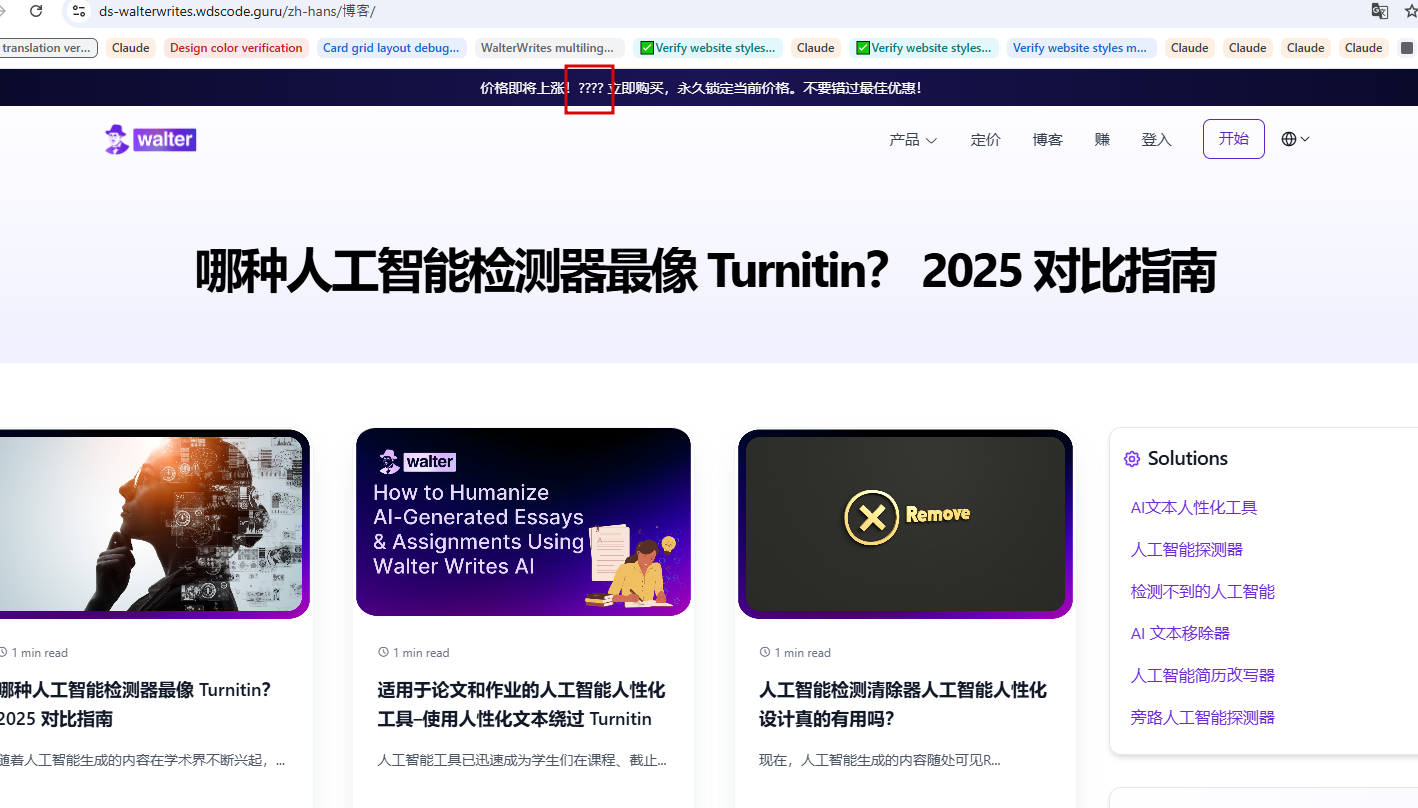Open the first card title '哪种人工智能检测器最像 Turnitin'
The height and width of the screenshot is (808, 1418).
pos(135,704)
